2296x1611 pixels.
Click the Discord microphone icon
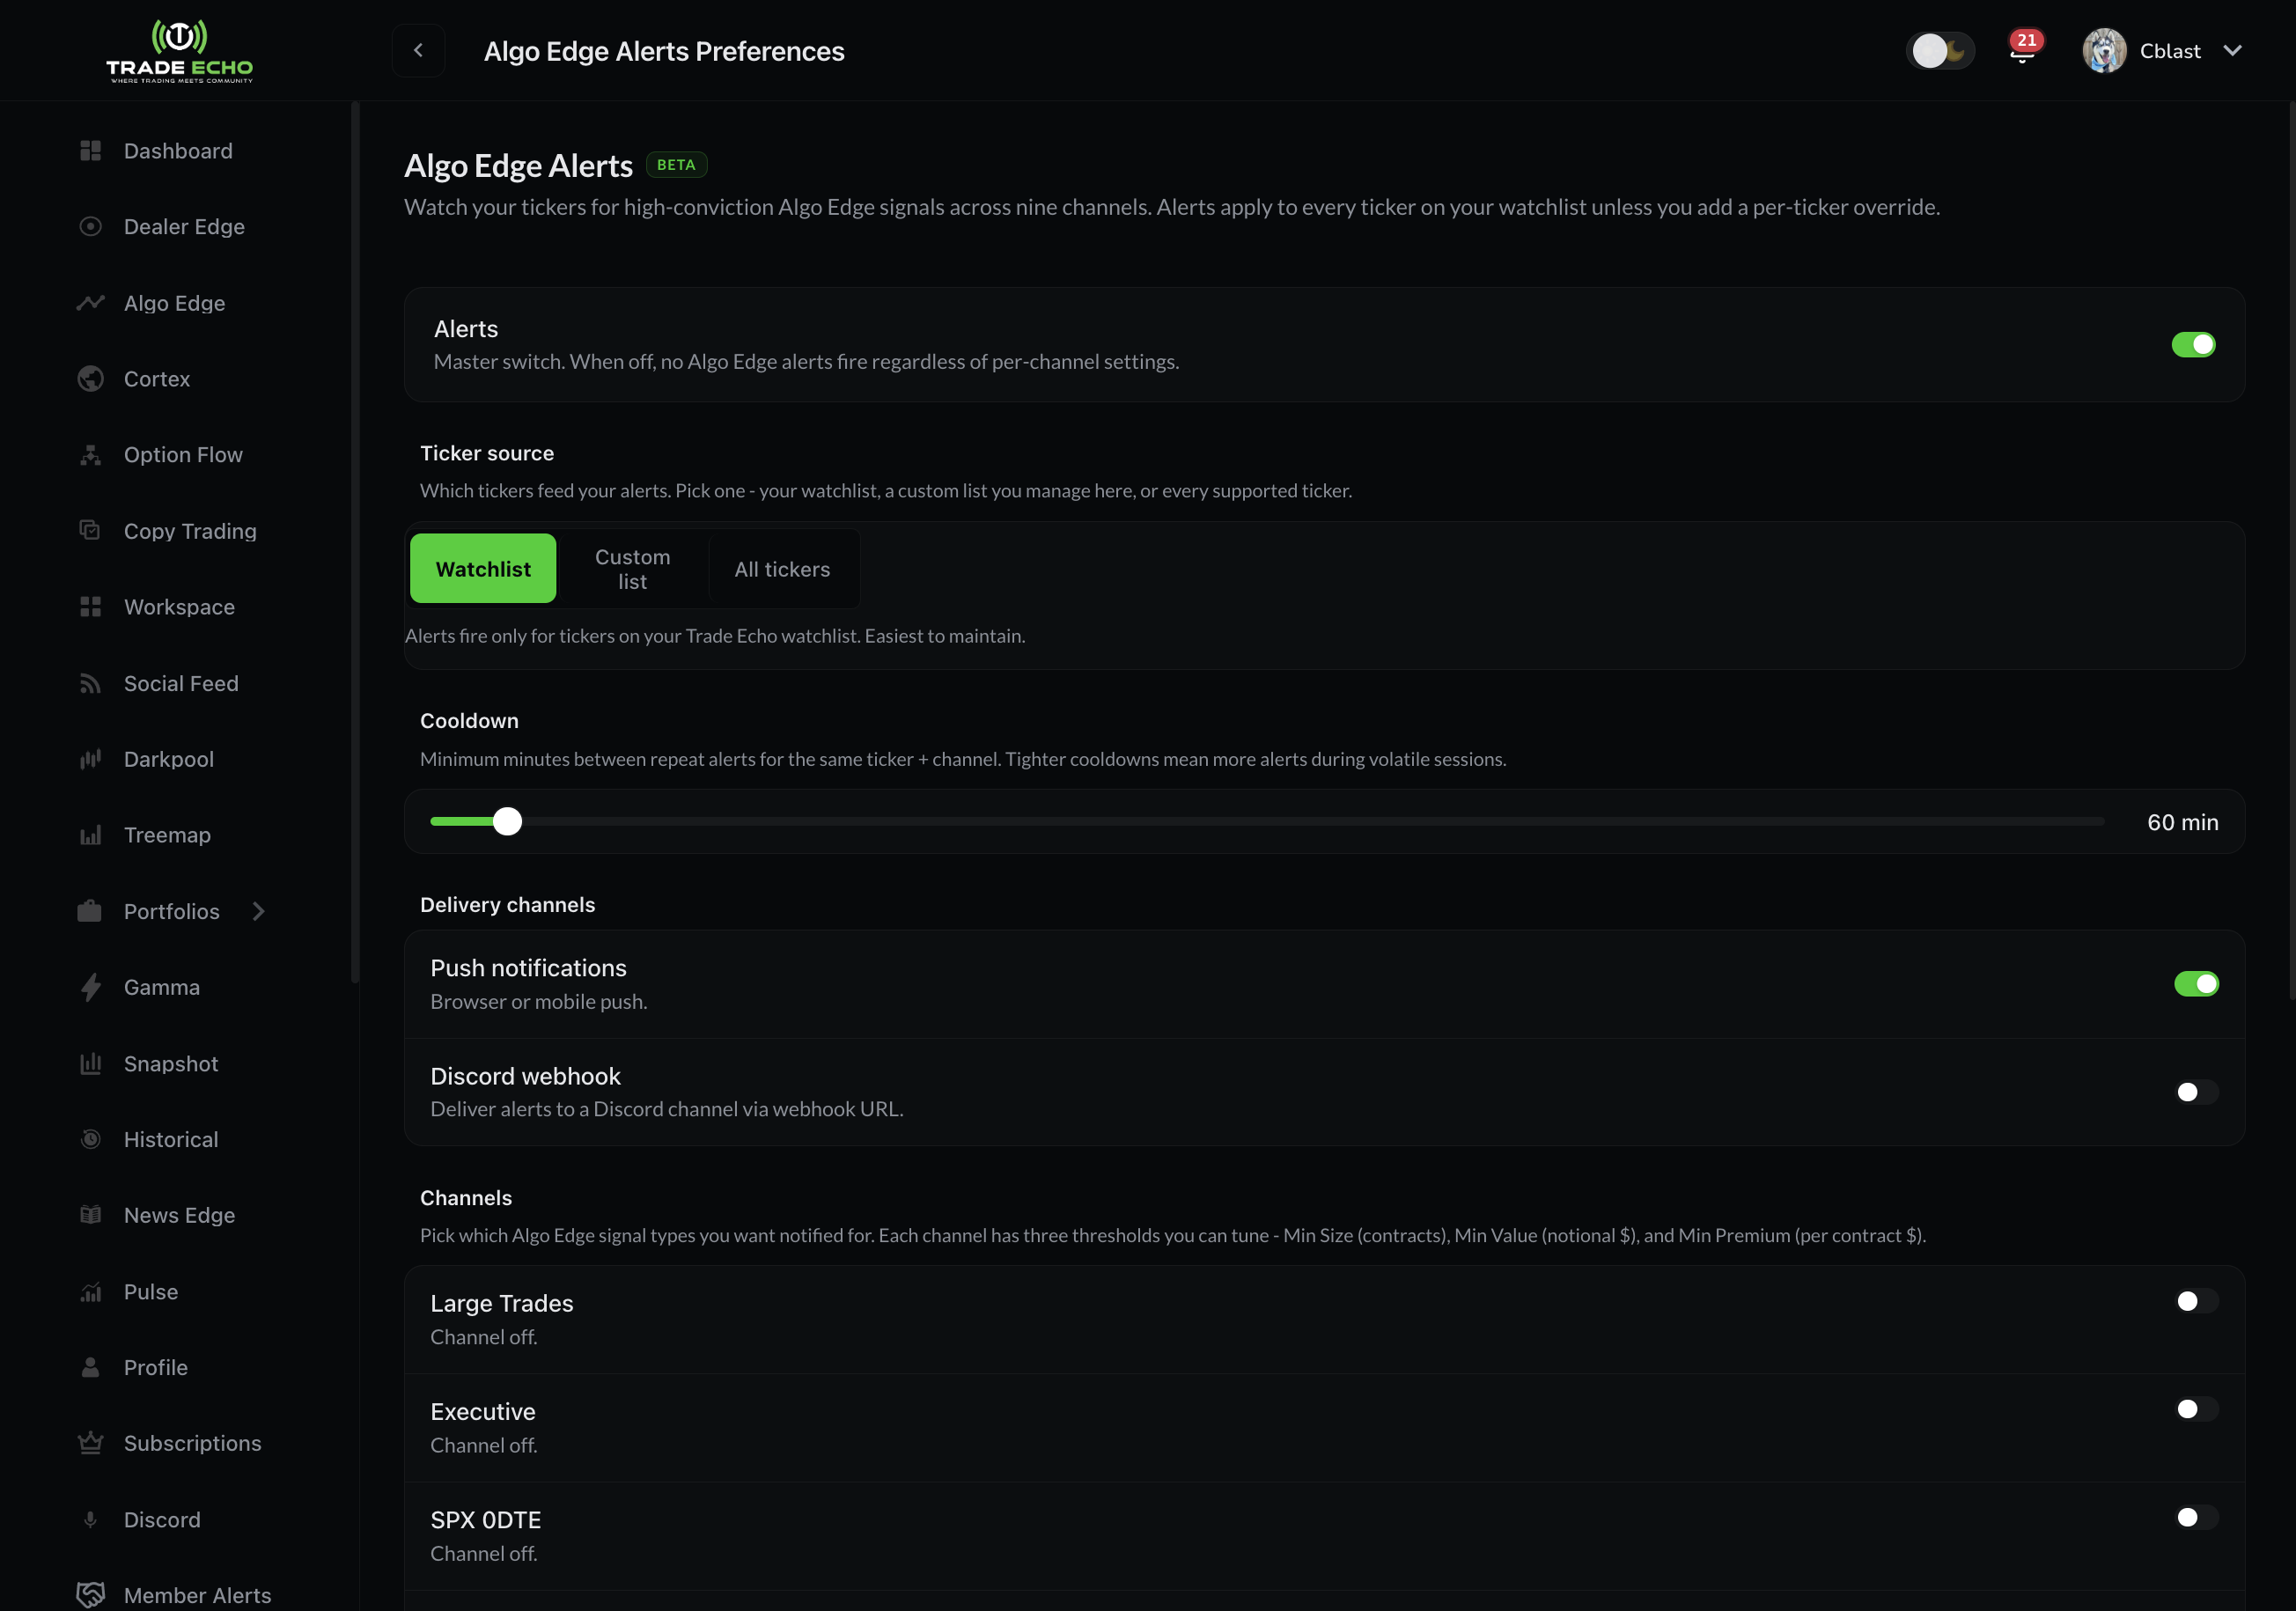click(90, 1519)
